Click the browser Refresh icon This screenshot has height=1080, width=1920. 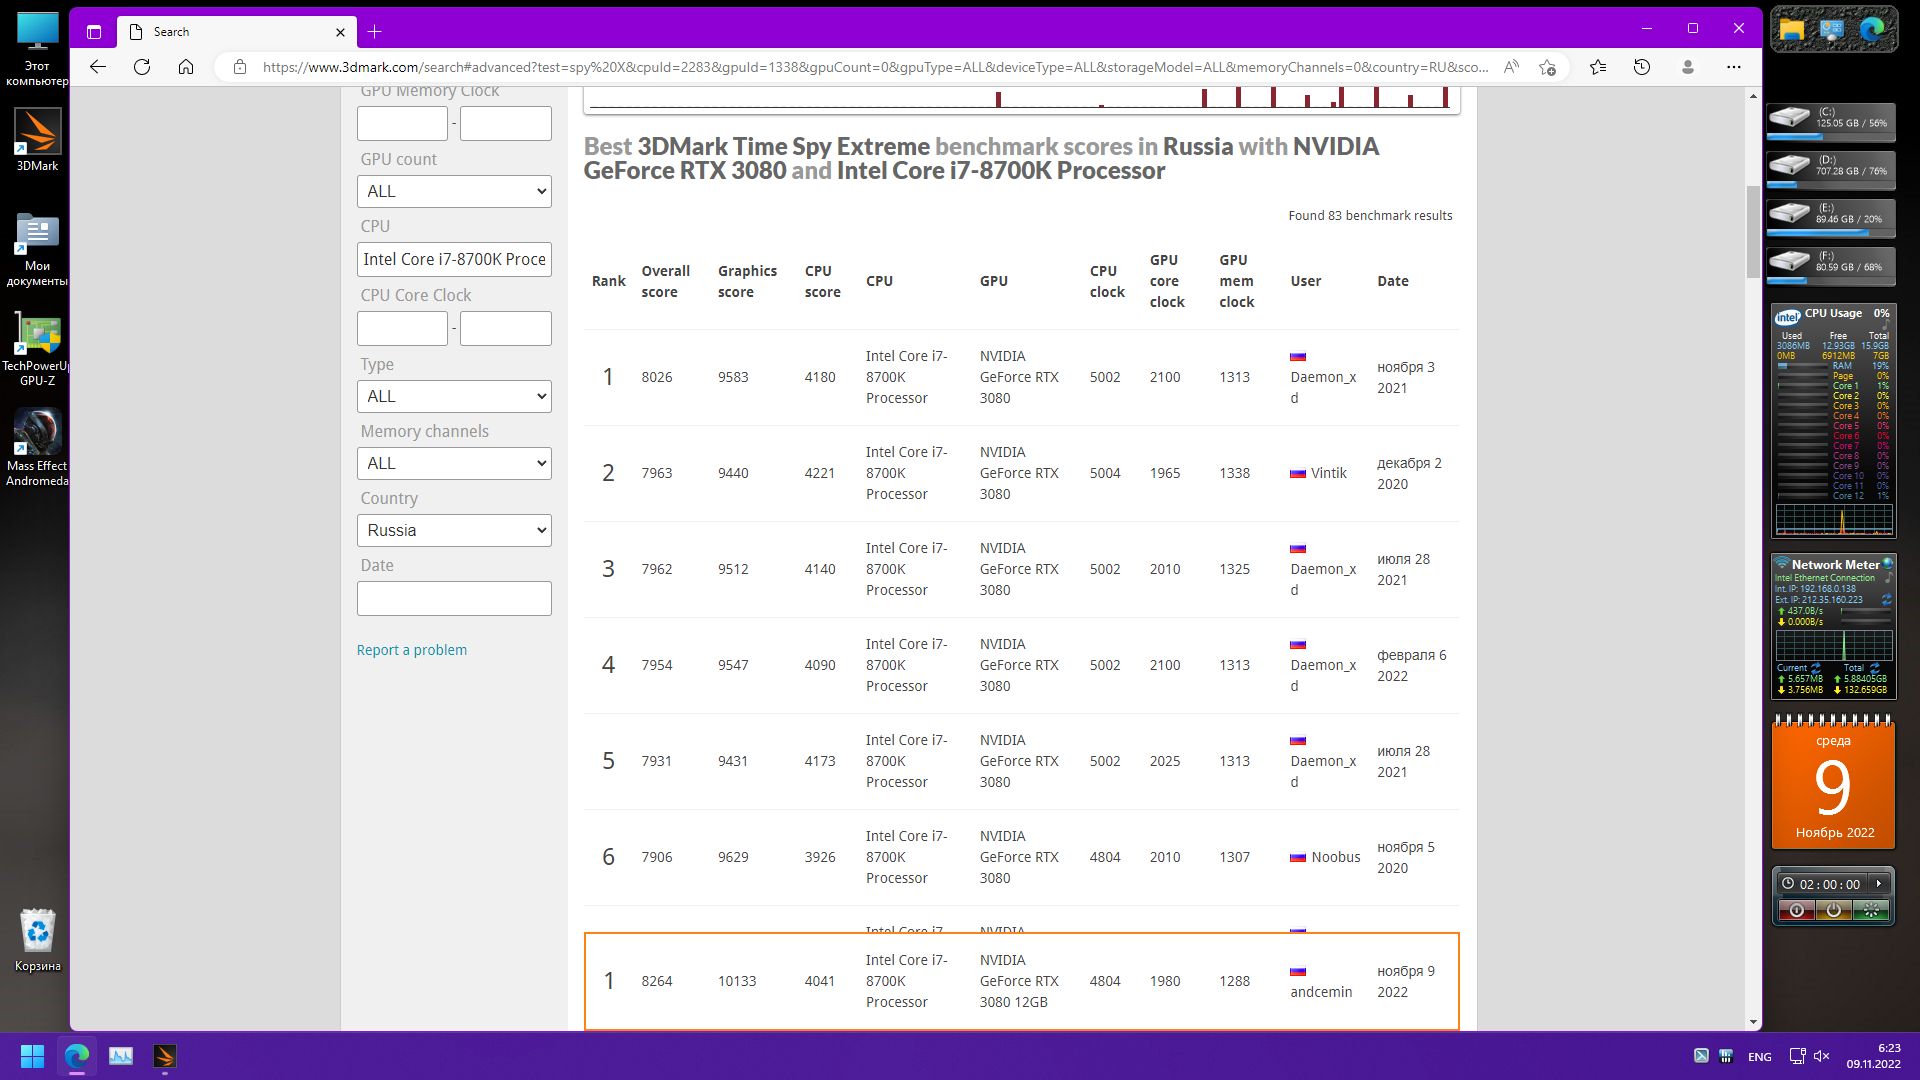tap(142, 67)
